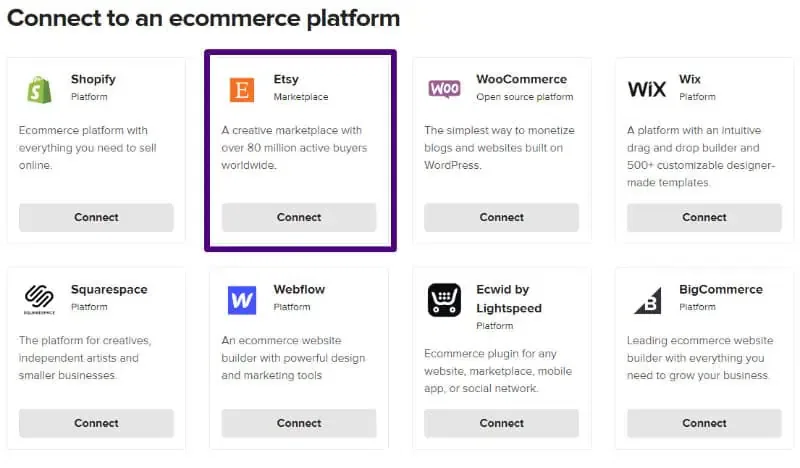Viewport: 800px width, 468px height.
Task: Click the BigCommerce logo icon
Action: (x=647, y=299)
